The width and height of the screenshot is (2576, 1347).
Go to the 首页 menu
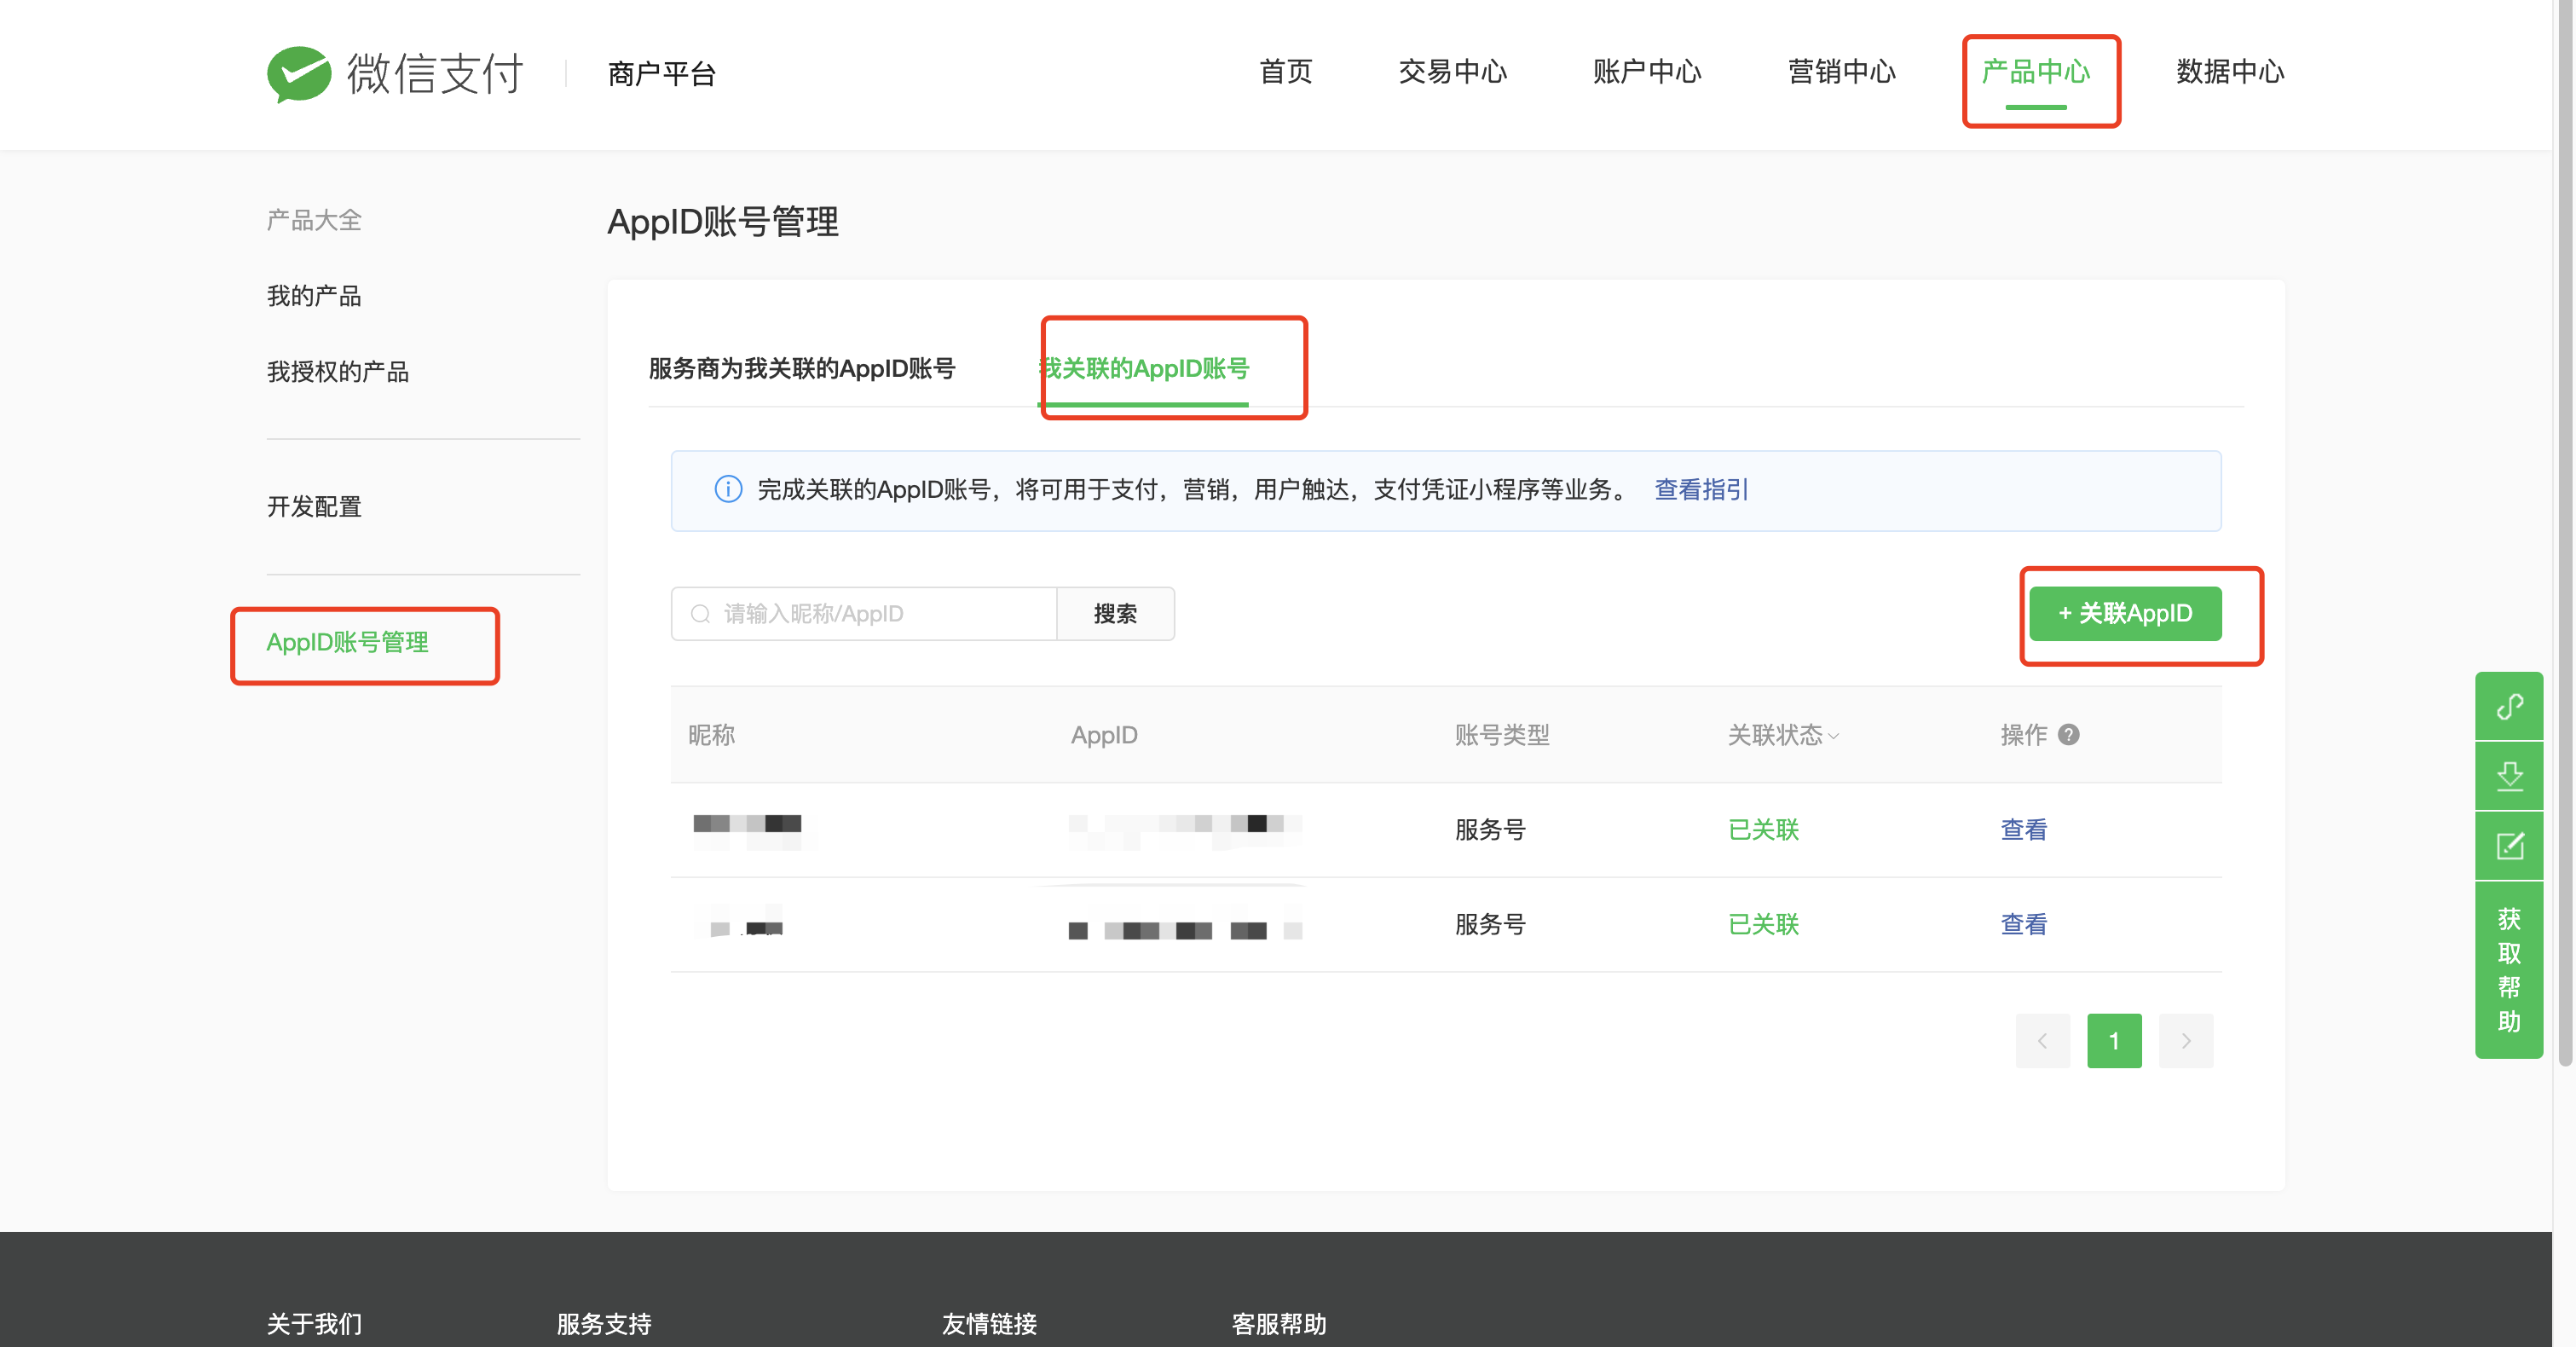1286,72
